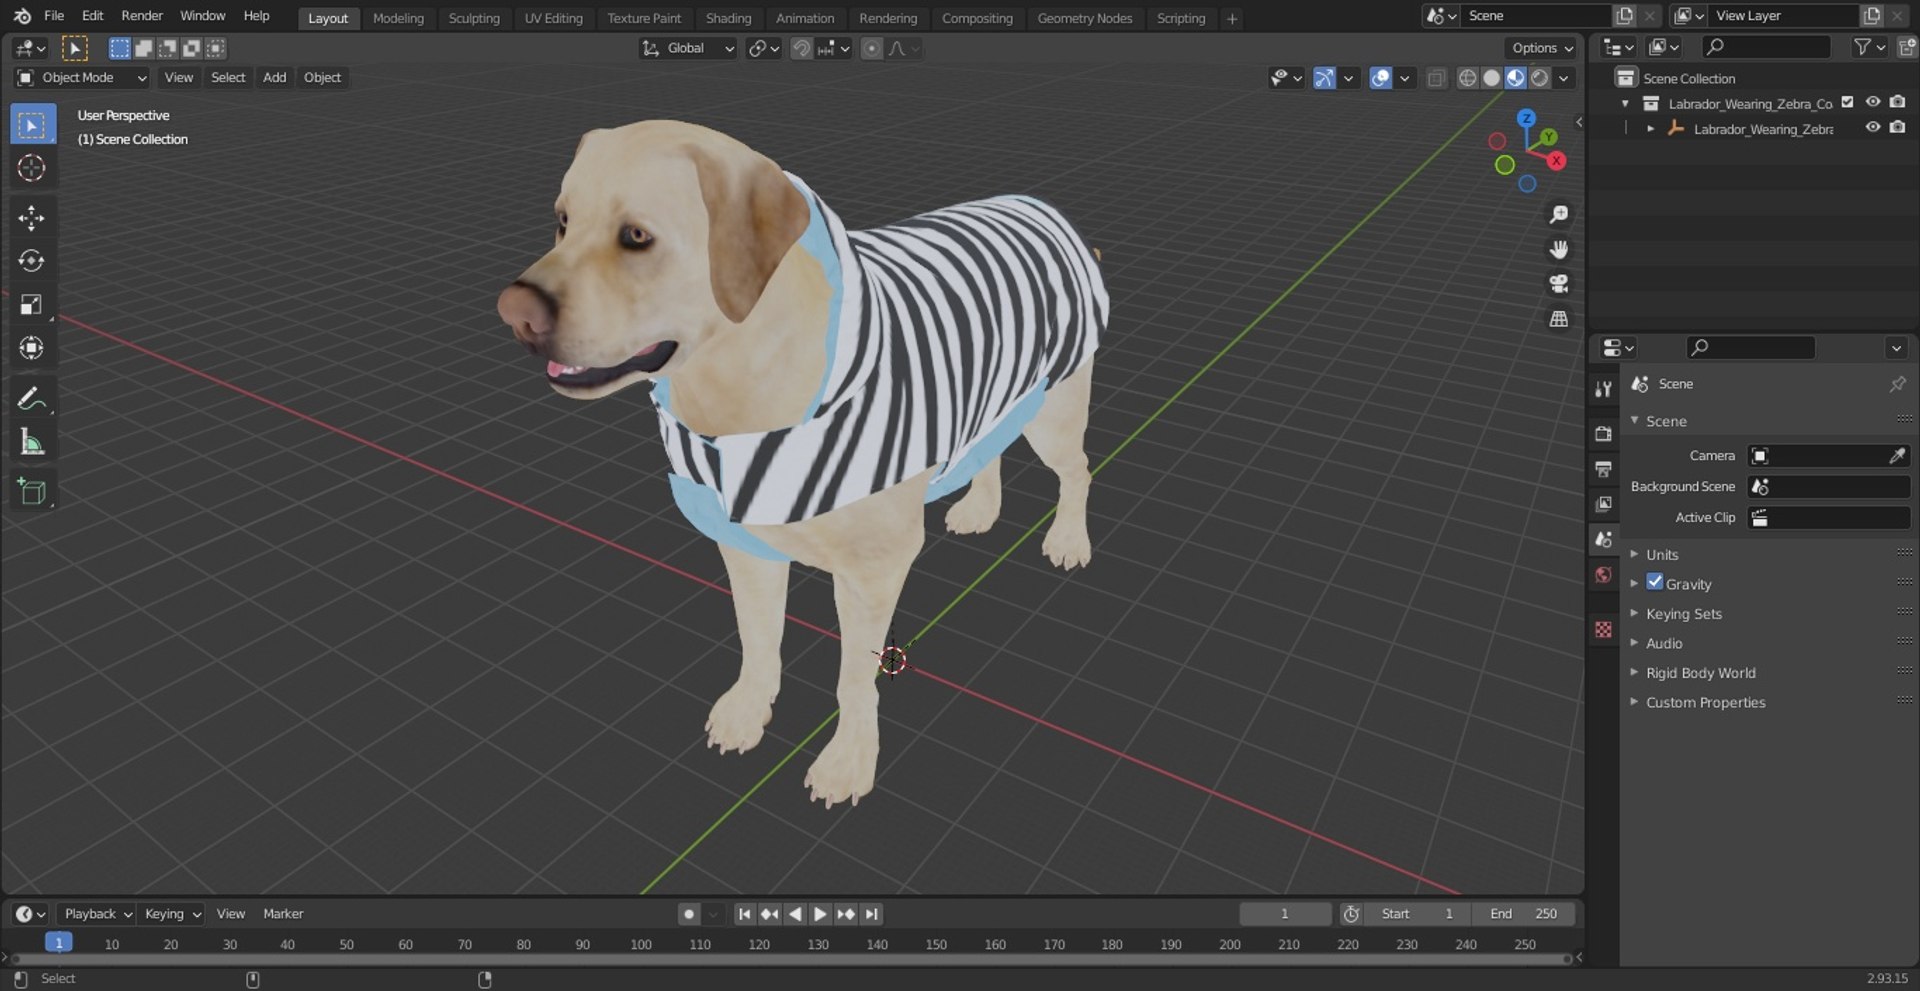Switch to the Geometry Nodes workspace tab
Viewport: 1920px width, 991px height.
(1085, 18)
